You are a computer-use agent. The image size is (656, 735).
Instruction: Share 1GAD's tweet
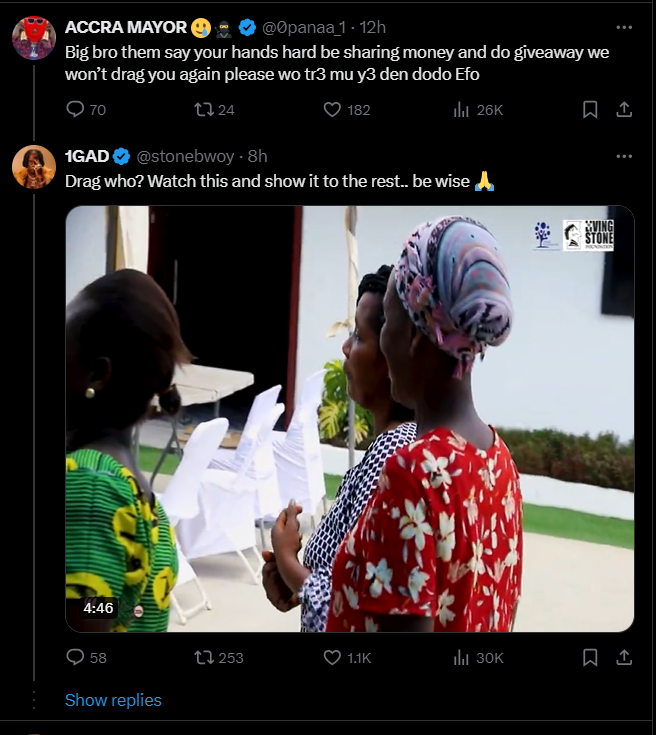click(x=623, y=657)
